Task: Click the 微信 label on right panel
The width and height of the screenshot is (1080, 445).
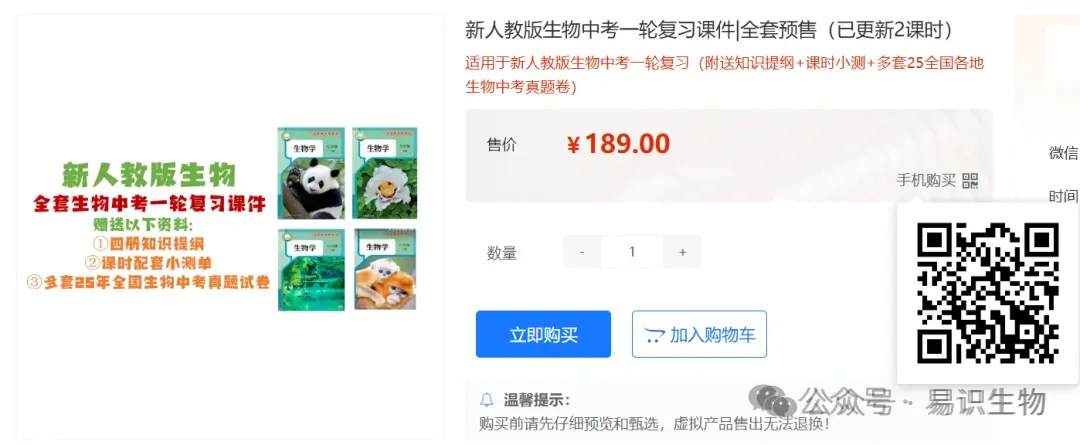Action: tap(1063, 154)
